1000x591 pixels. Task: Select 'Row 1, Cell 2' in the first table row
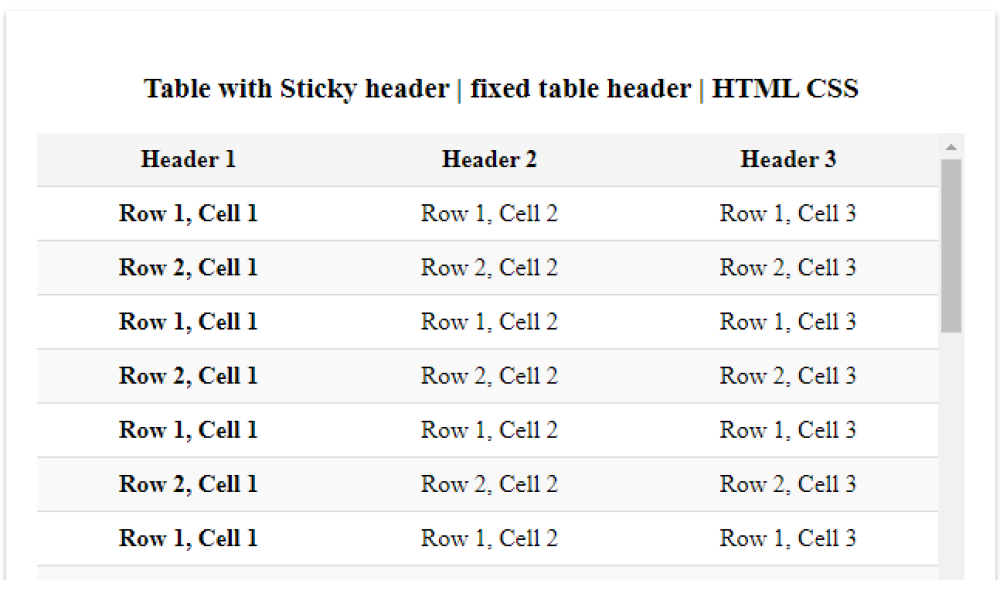point(489,213)
